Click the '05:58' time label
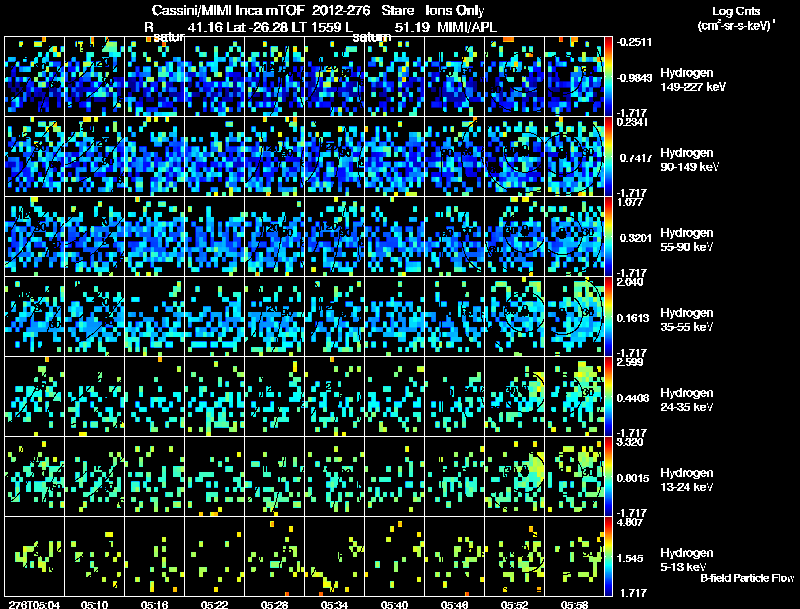The height and width of the screenshot is (609, 800). tap(574, 604)
